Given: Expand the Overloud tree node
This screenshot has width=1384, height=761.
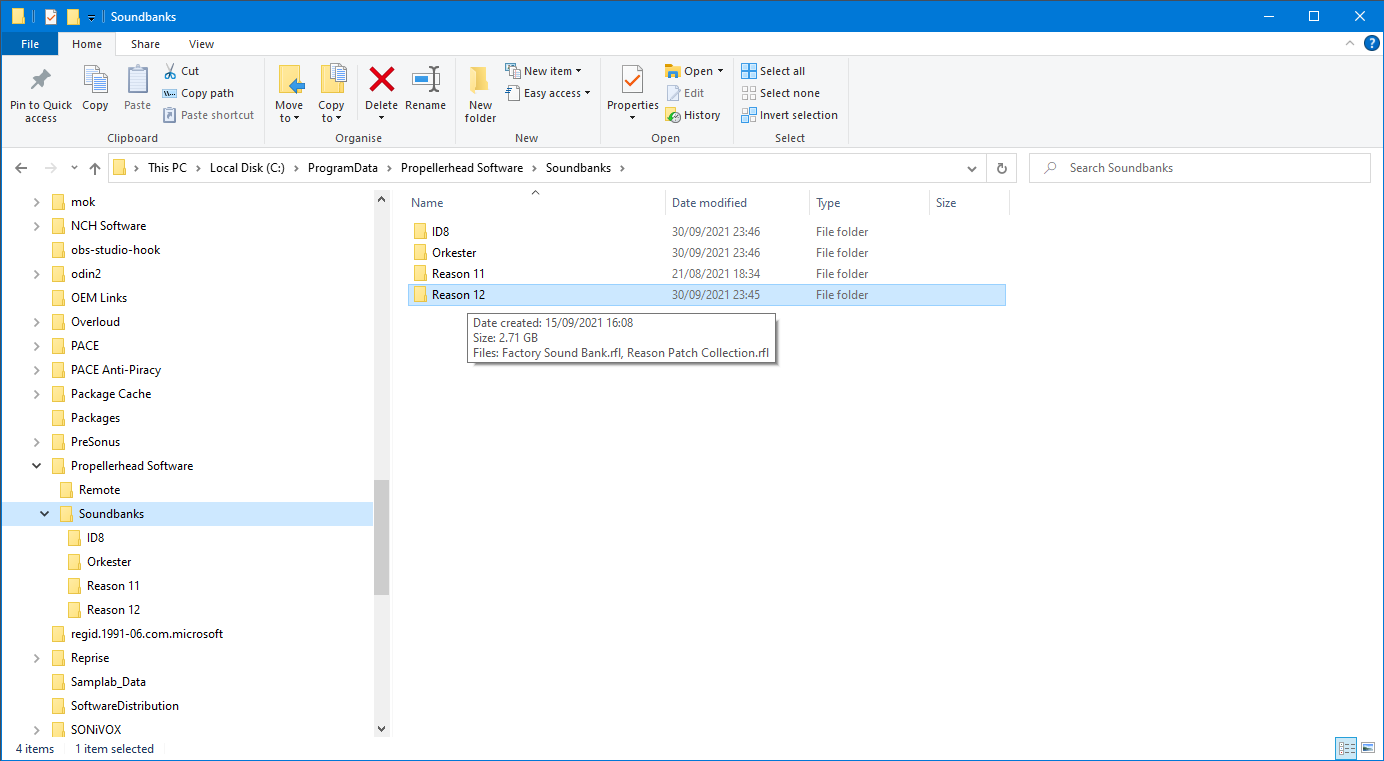Looking at the screenshot, I should pos(37,322).
